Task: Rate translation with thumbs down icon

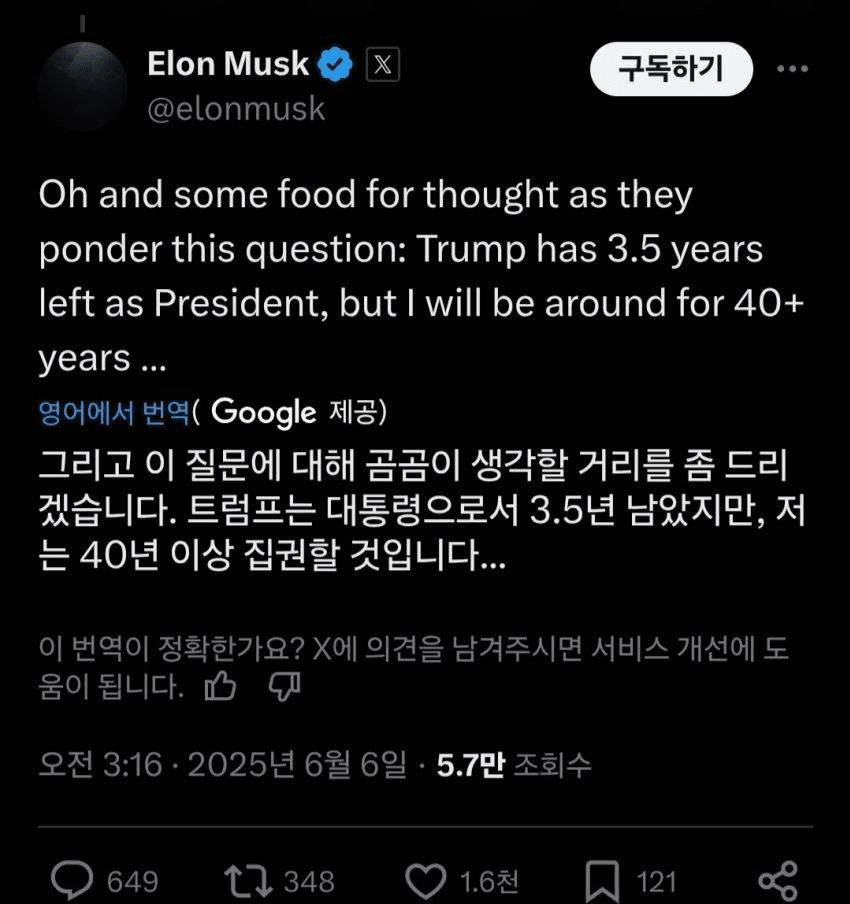Action: (285, 687)
